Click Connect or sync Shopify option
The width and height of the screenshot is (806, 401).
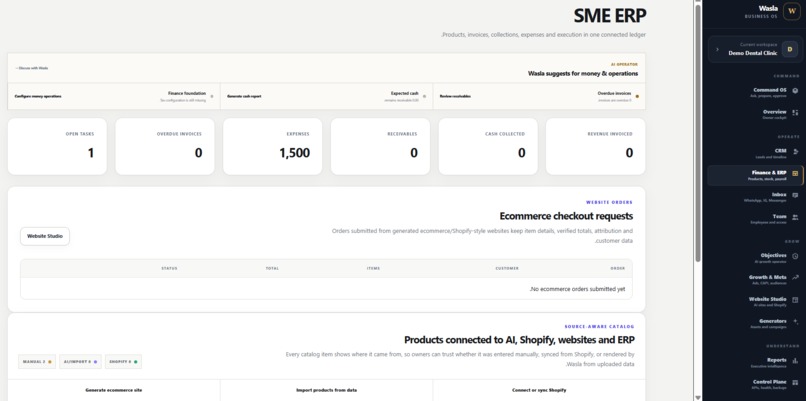[539, 390]
